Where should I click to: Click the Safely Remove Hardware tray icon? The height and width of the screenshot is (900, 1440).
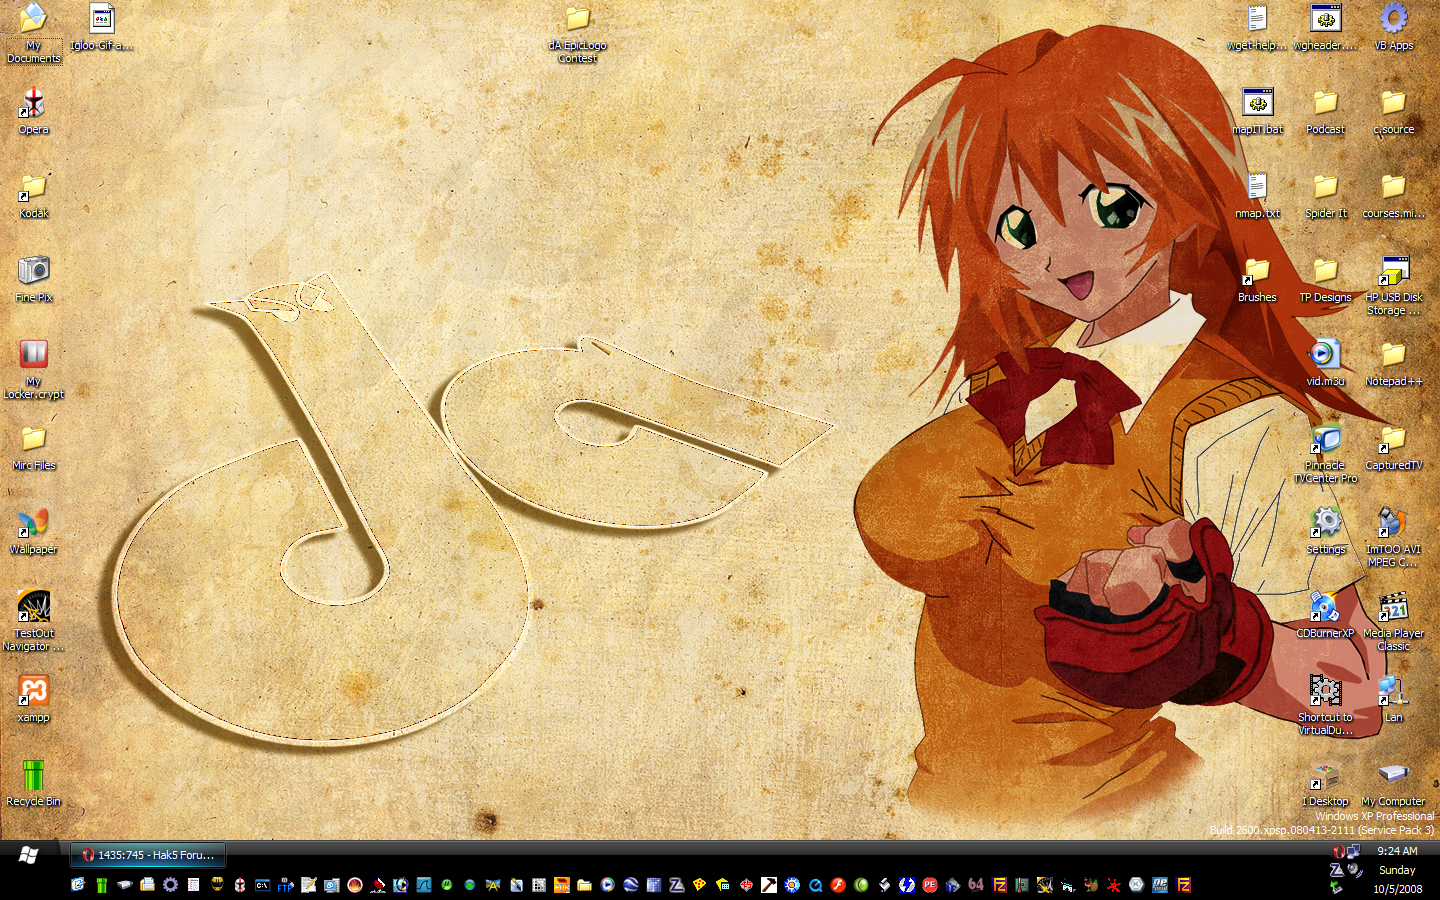pos(1336,887)
